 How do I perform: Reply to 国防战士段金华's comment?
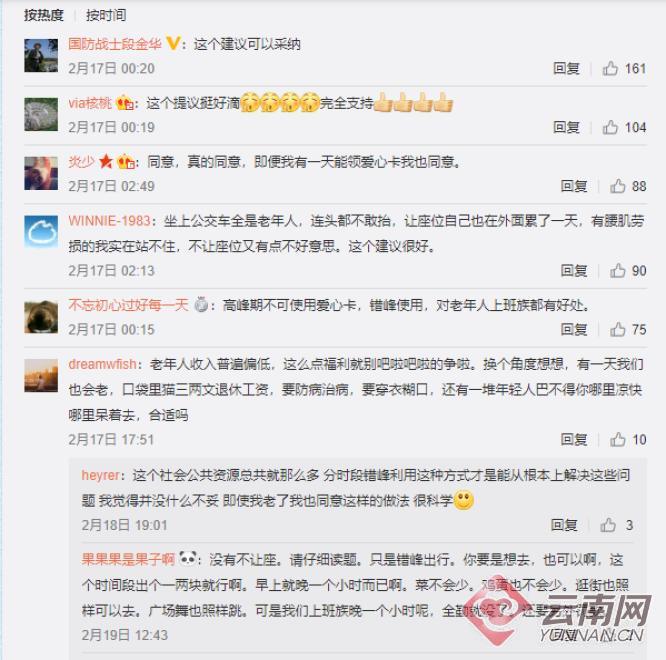(566, 68)
